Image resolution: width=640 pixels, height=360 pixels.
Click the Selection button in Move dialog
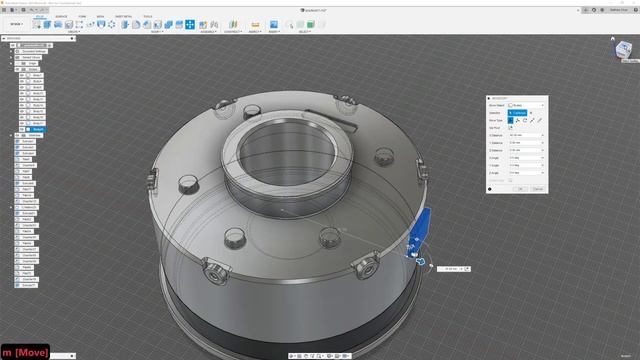click(x=518, y=113)
